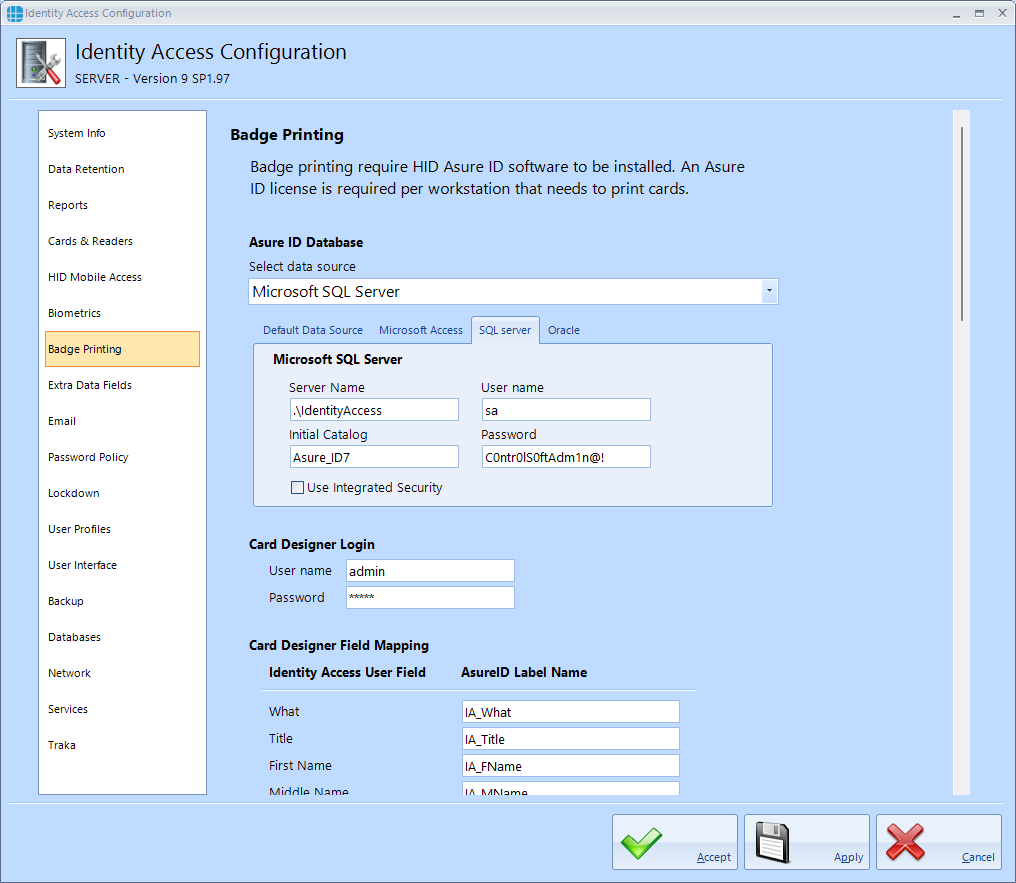Click the SQL Server Password field

pos(566,457)
